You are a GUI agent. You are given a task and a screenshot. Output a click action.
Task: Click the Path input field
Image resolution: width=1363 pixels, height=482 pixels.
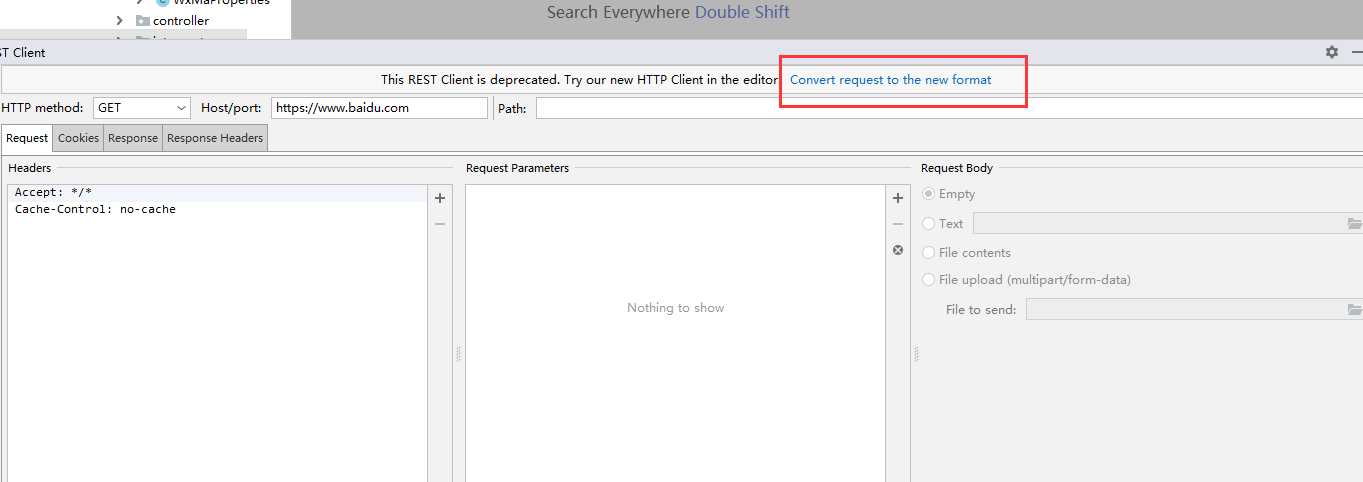(949, 108)
